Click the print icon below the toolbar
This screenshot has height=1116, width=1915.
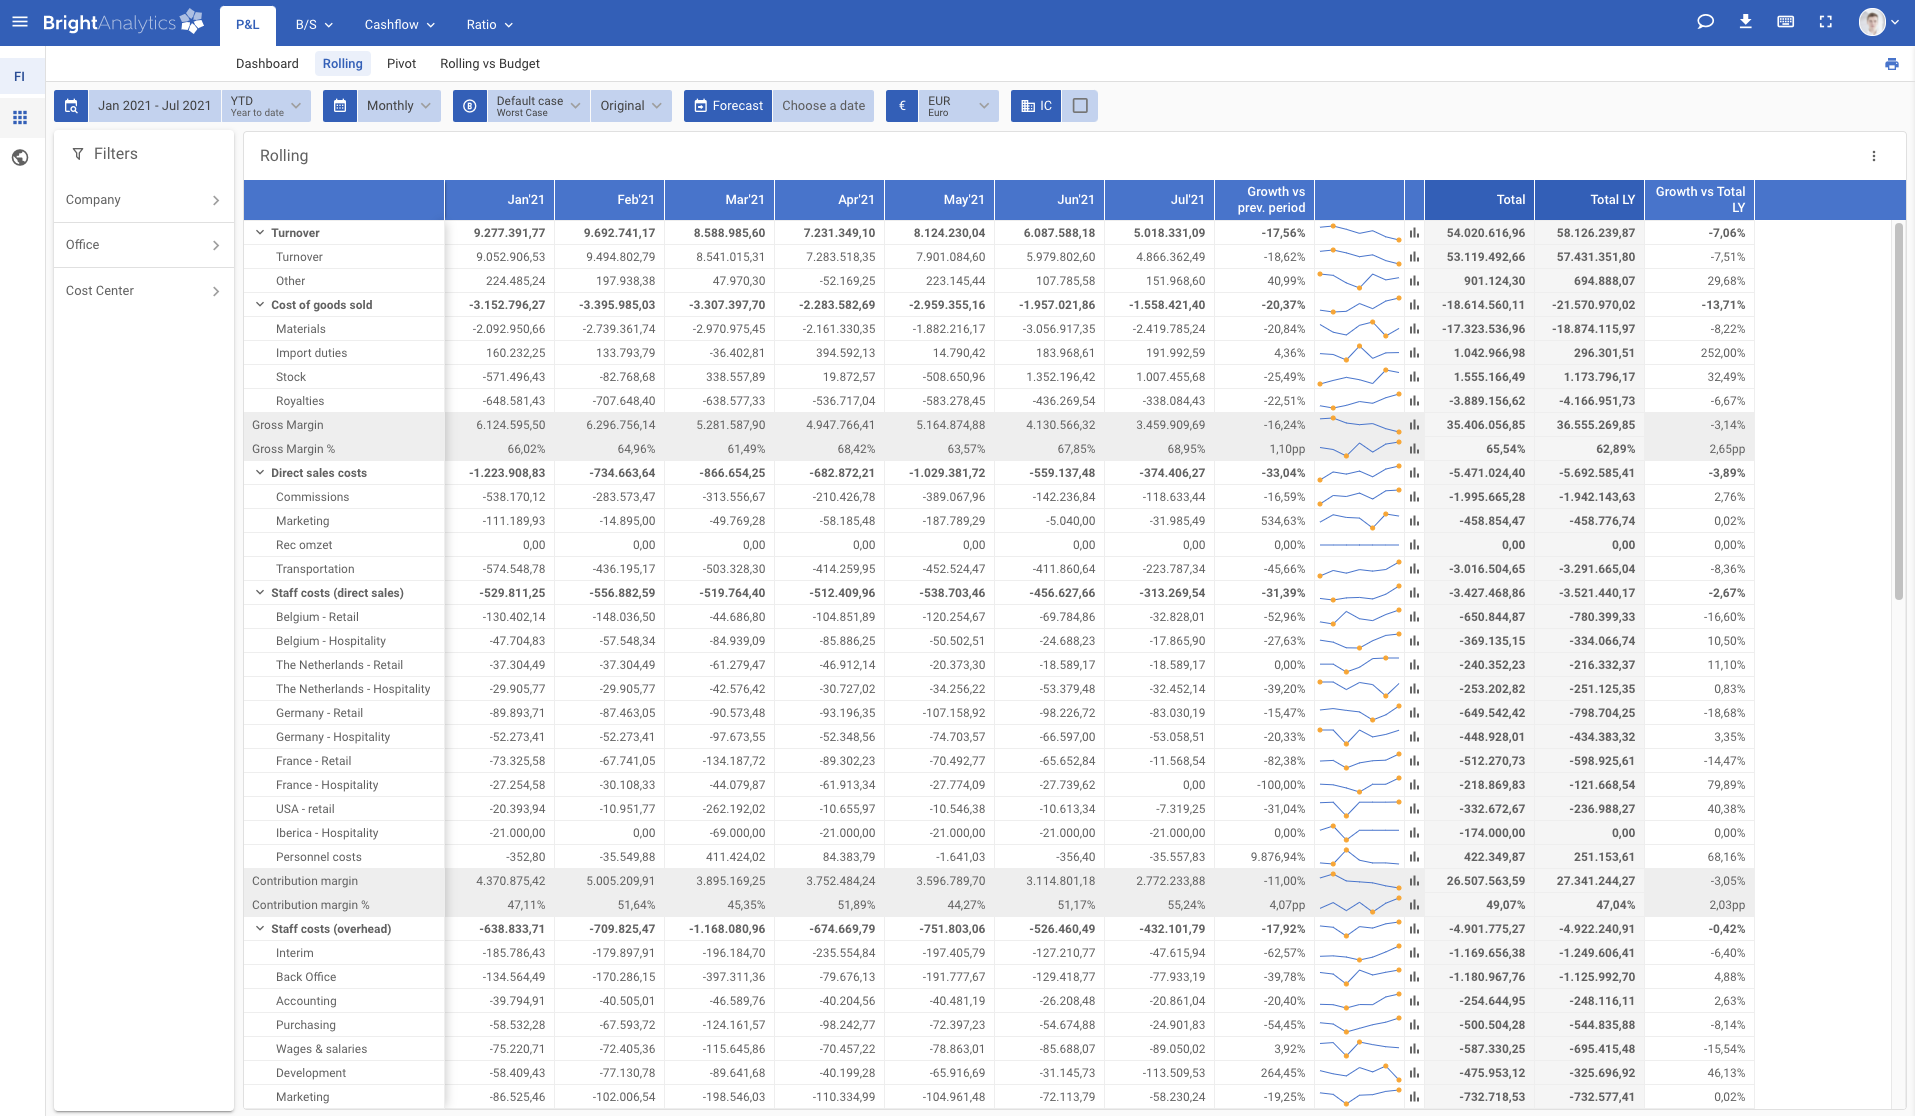(1891, 63)
